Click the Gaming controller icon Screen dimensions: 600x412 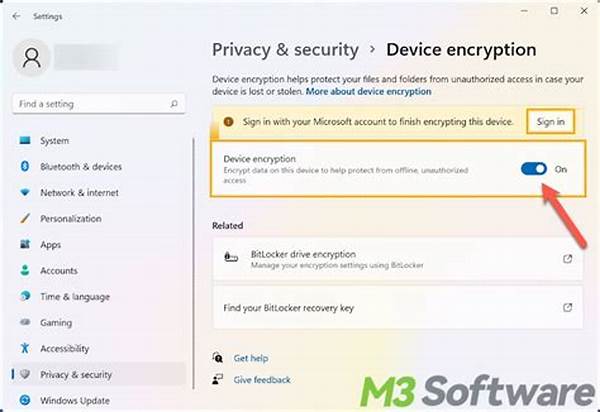pos(25,323)
